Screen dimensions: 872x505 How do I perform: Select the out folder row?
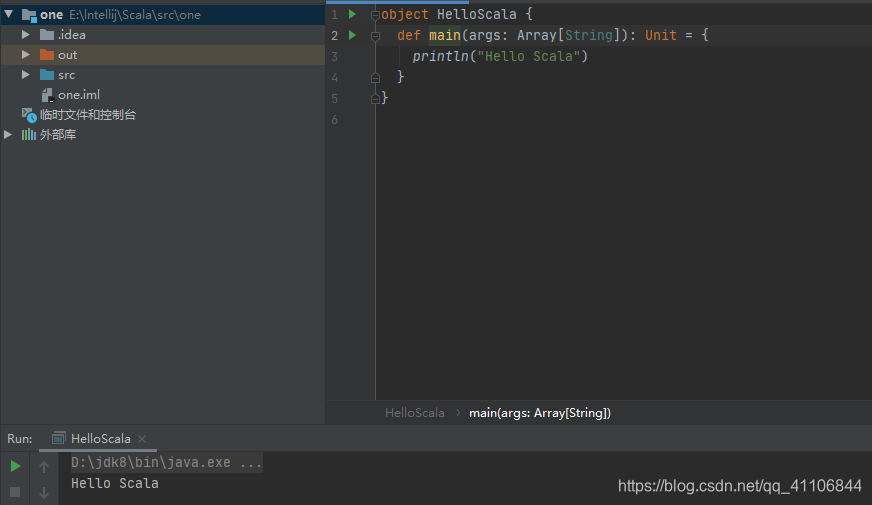[163, 55]
